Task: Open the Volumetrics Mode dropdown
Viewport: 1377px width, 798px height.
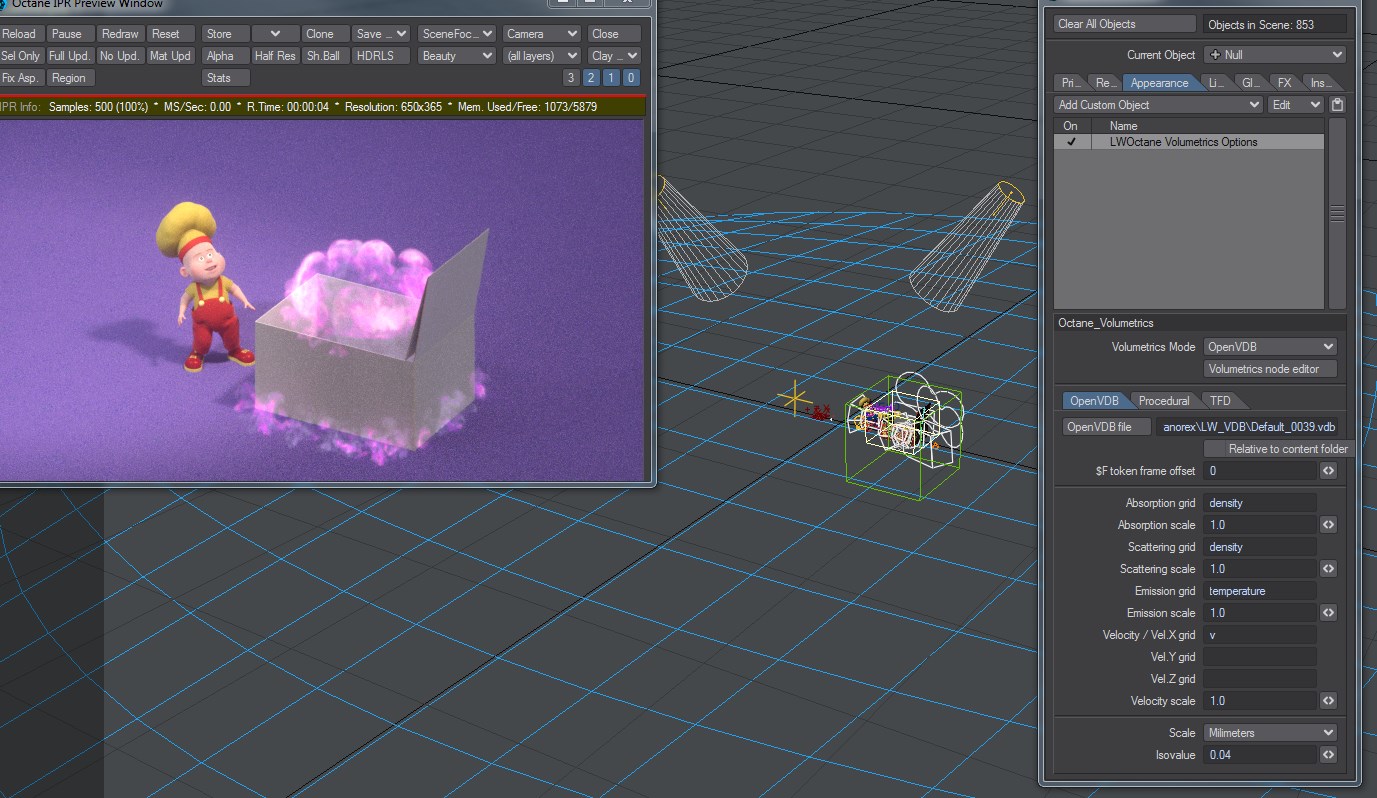Action: click(1270, 347)
